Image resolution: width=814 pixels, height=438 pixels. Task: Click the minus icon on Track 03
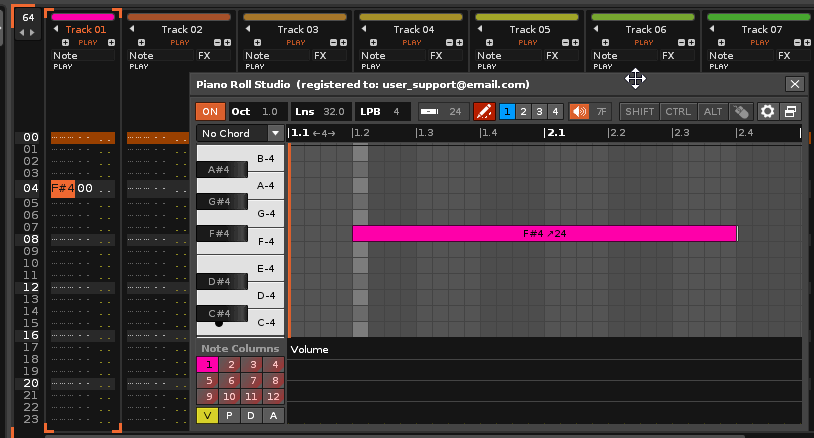click(x=333, y=43)
